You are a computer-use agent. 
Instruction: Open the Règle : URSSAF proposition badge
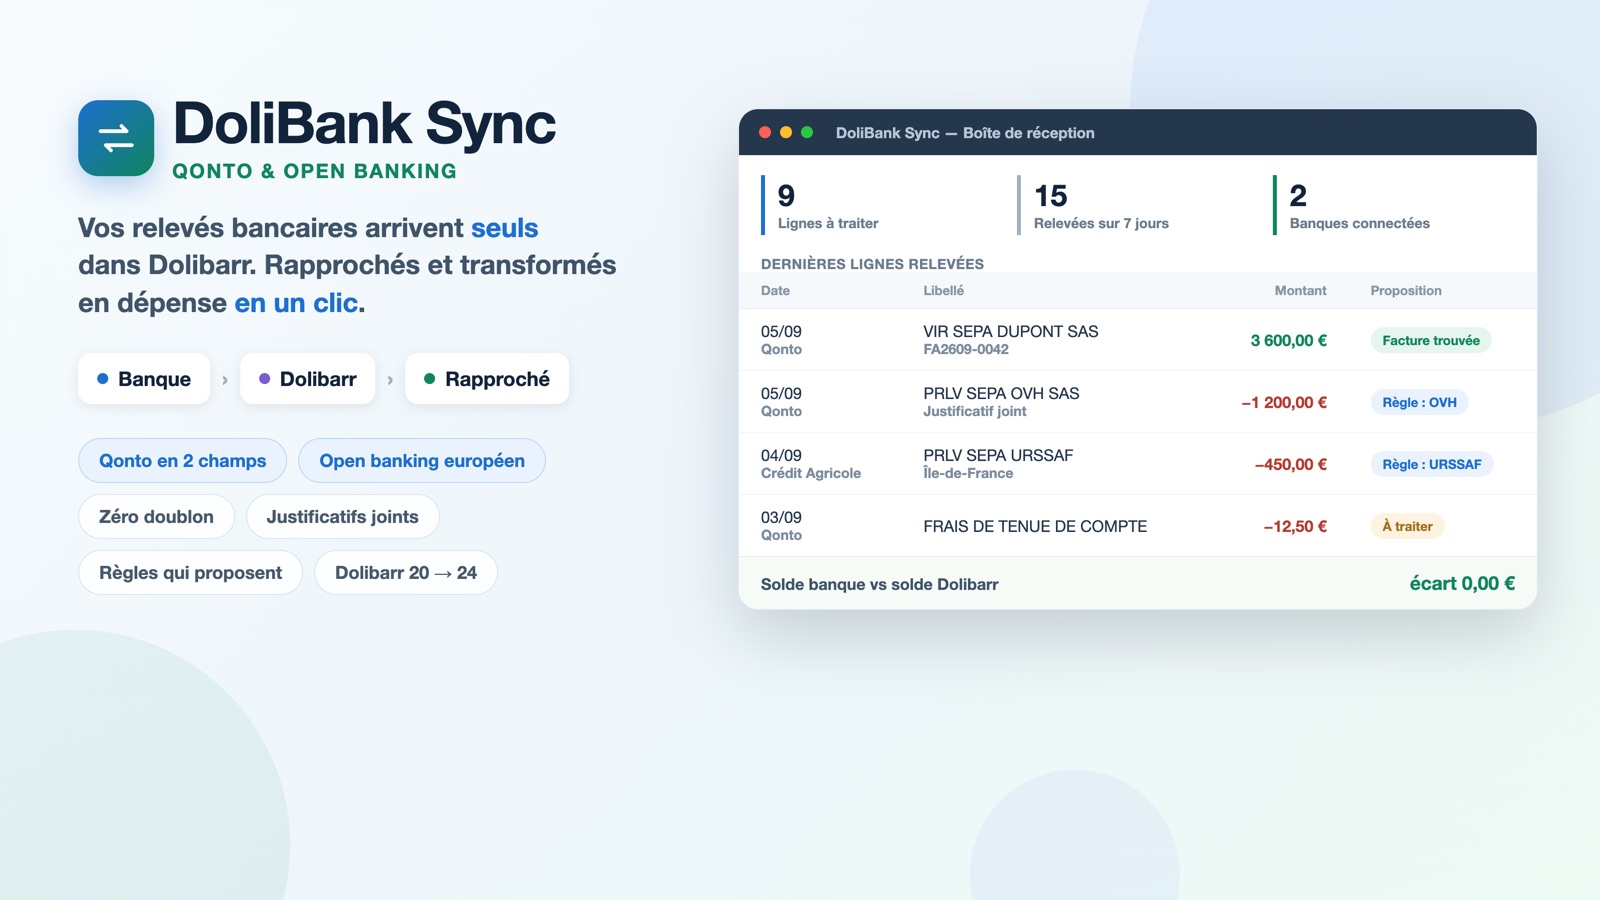coord(1432,464)
